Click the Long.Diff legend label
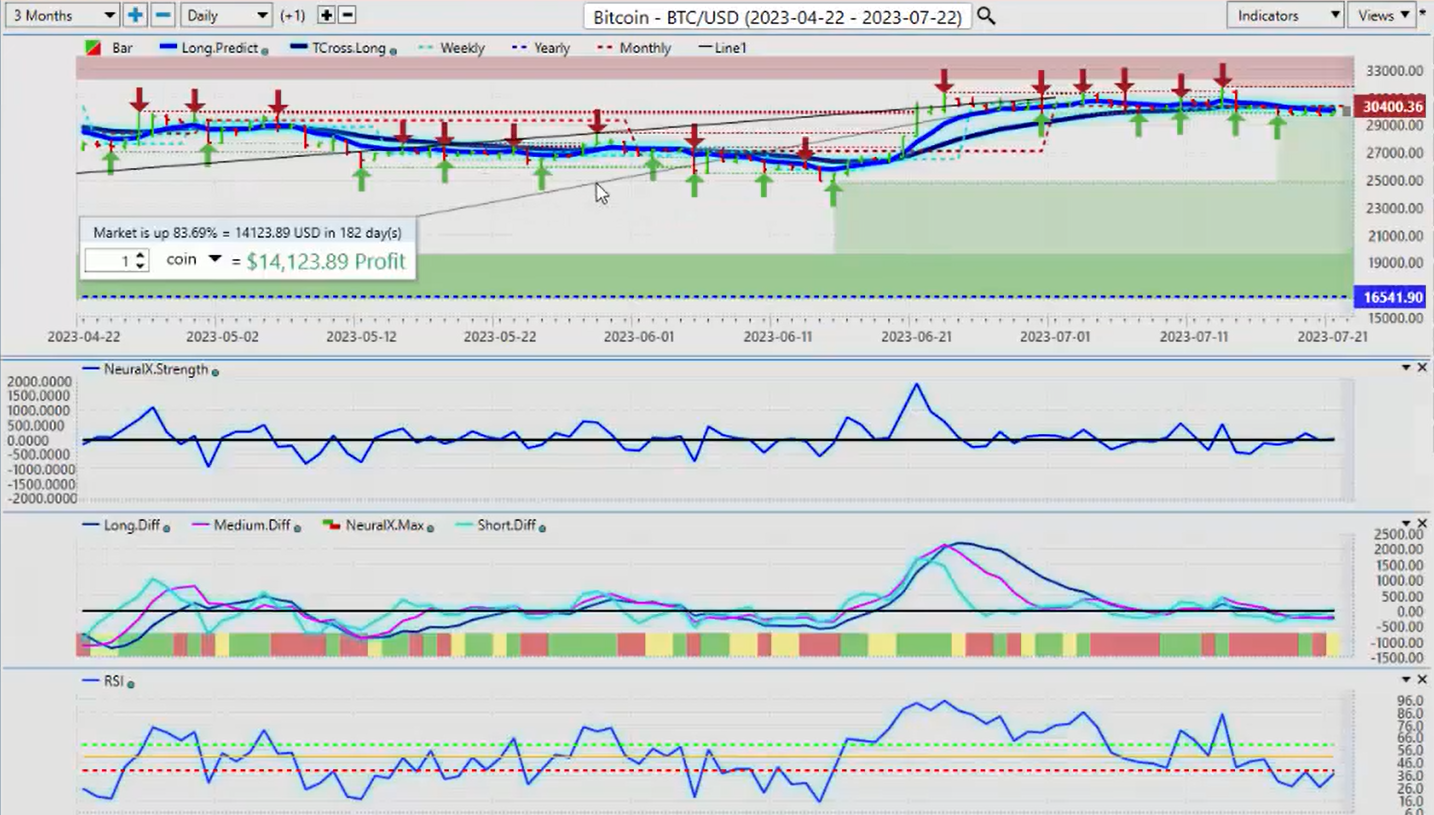 pos(132,525)
